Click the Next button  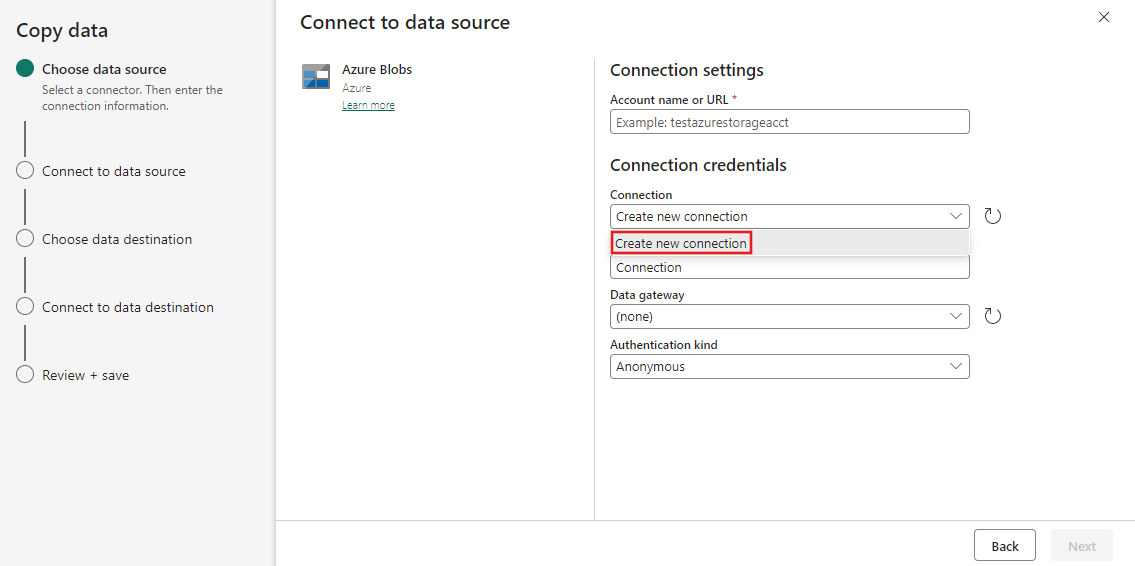coord(1082,546)
